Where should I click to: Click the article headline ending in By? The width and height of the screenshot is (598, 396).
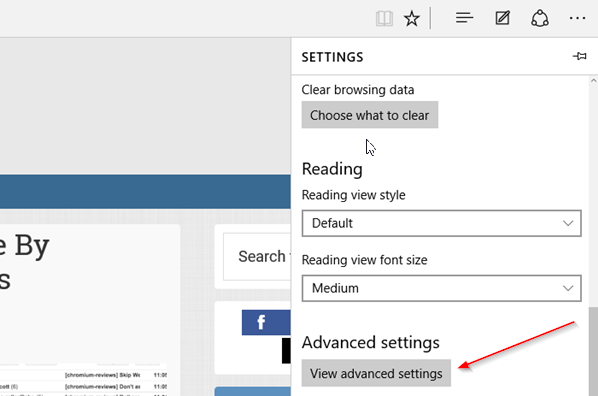coord(24,246)
